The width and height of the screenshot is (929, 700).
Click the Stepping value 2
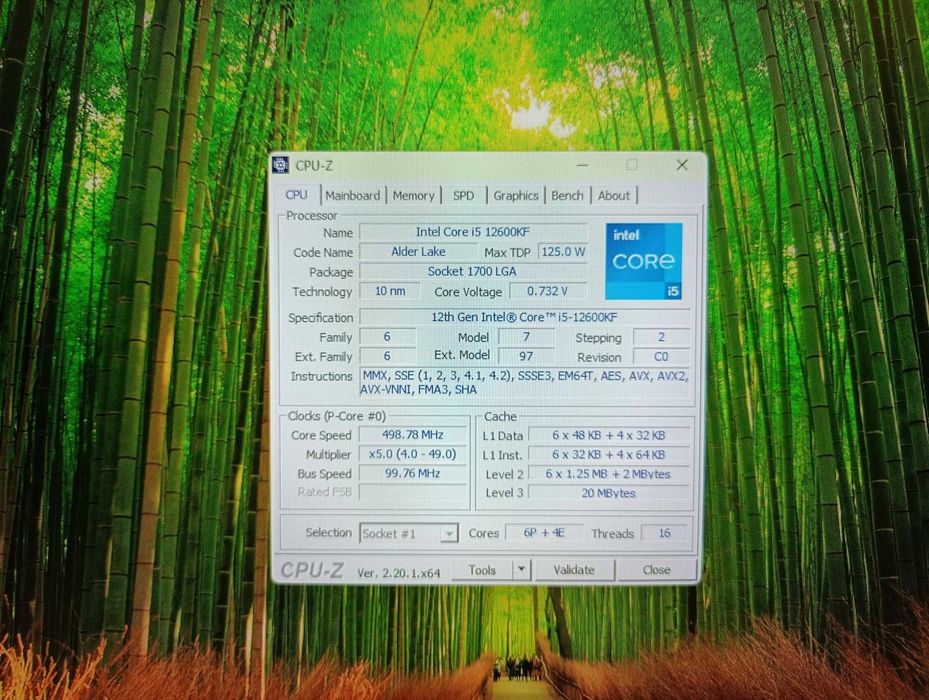[661, 337]
